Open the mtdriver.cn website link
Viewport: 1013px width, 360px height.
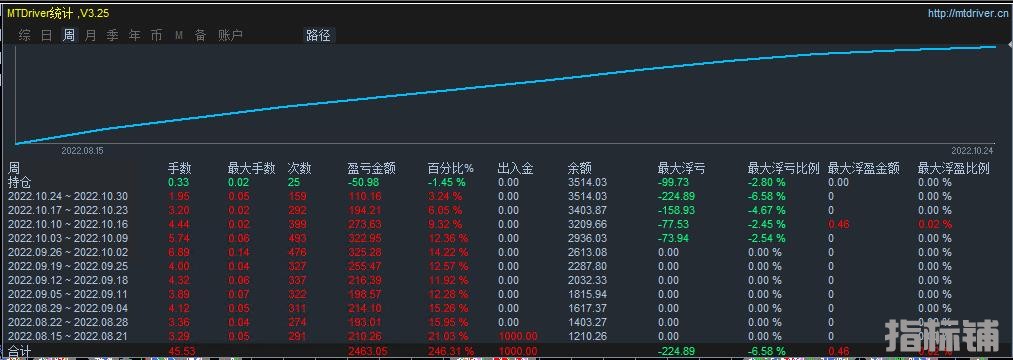pos(968,13)
